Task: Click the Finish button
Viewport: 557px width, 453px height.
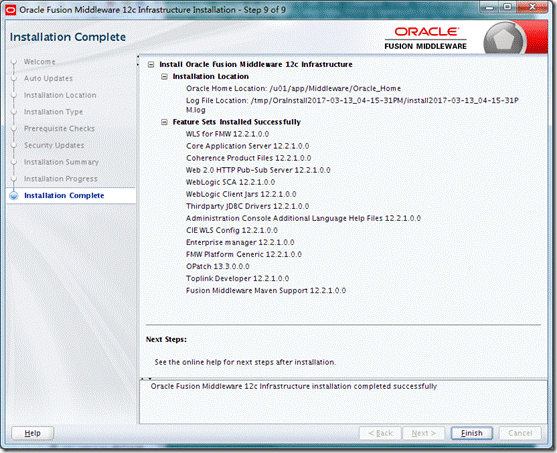Action: click(x=472, y=433)
